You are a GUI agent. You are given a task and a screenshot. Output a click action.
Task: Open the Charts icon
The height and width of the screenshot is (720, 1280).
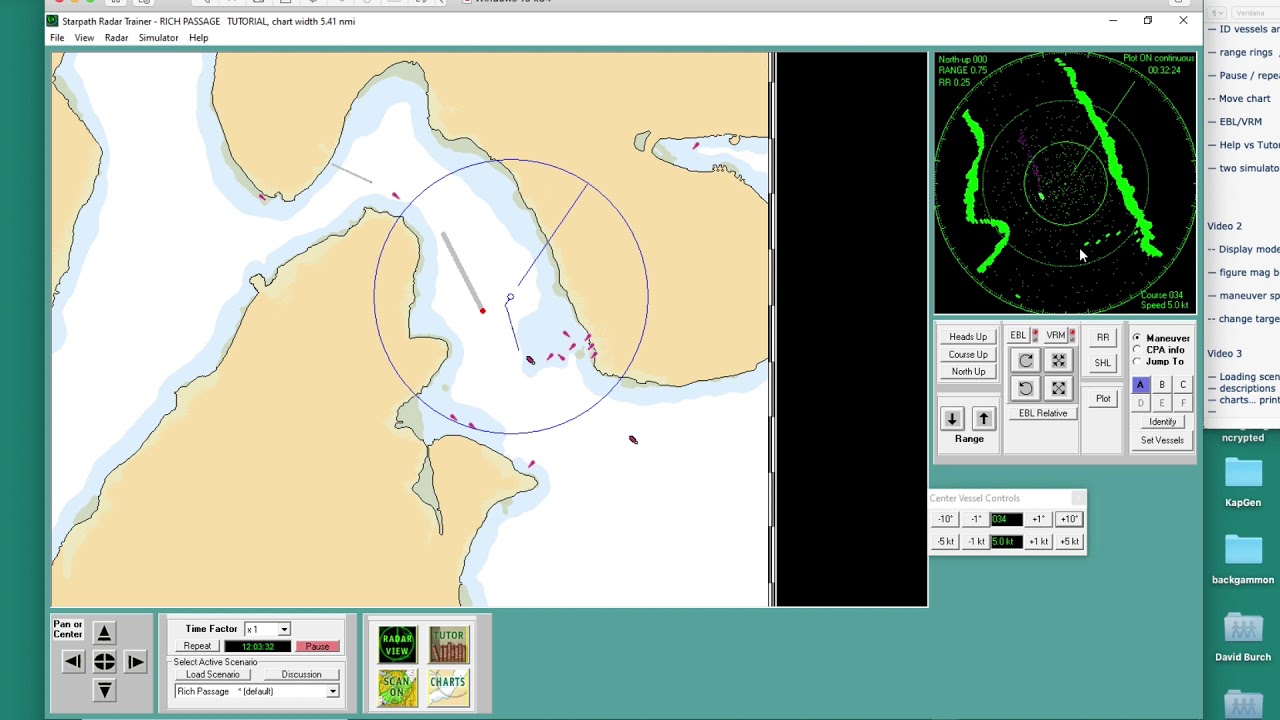click(448, 688)
